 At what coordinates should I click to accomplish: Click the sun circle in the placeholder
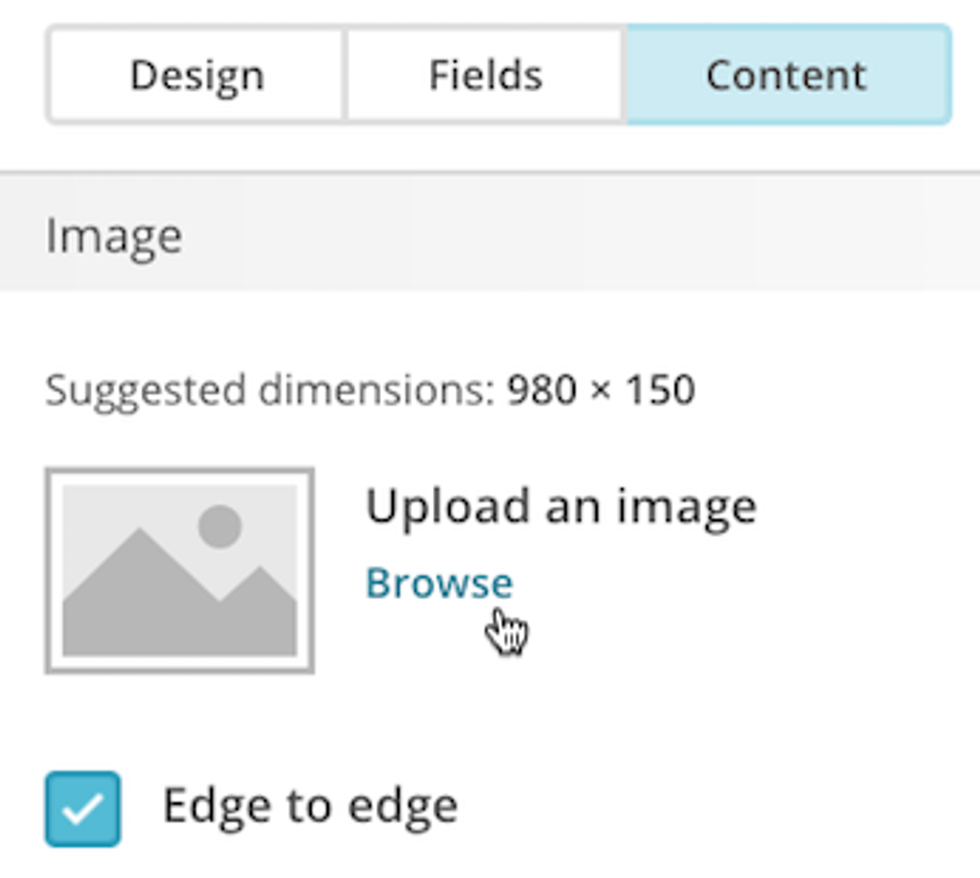(x=220, y=526)
